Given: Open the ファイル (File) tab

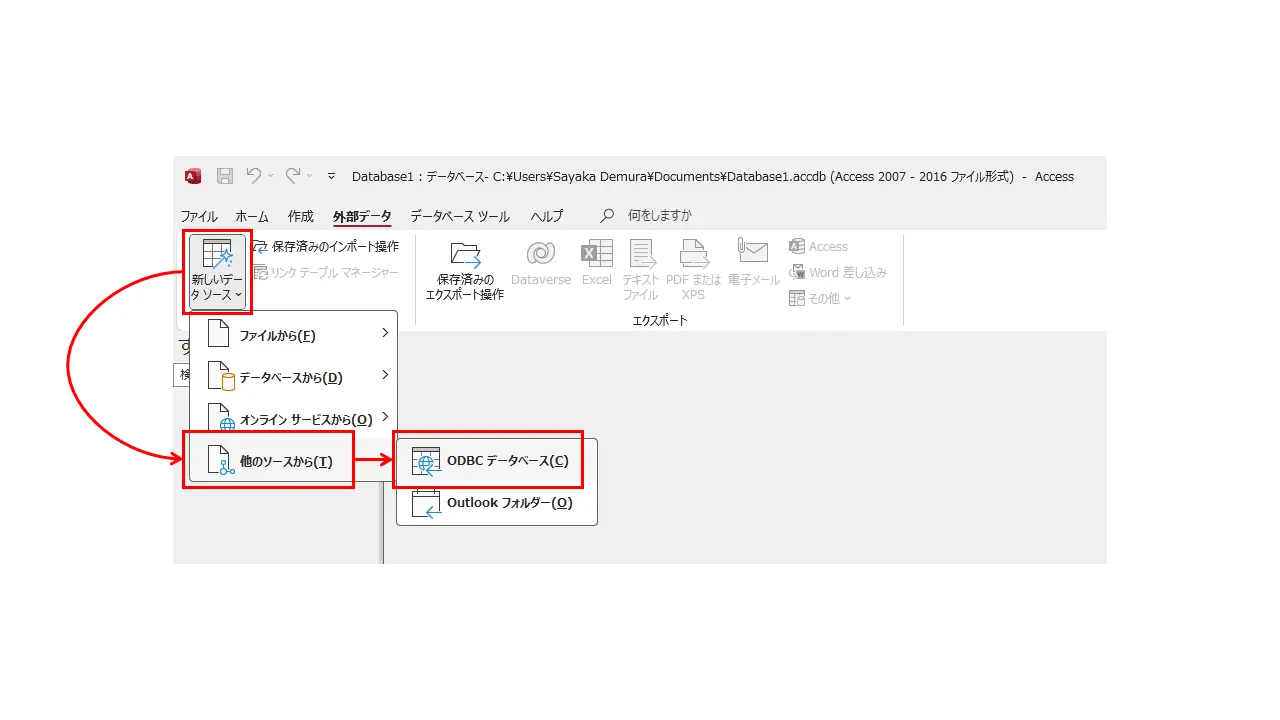Looking at the screenshot, I should (x=199, y=216).
